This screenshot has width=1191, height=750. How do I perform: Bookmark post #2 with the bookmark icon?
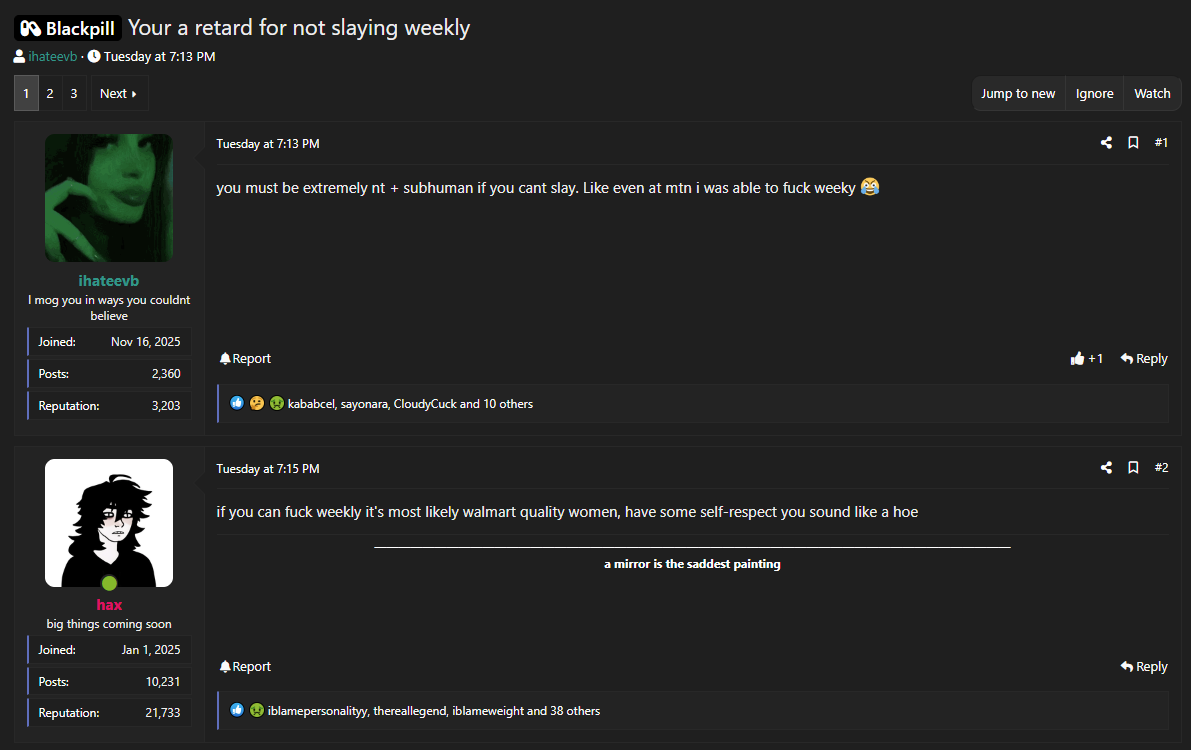(x=1133, y=468)
